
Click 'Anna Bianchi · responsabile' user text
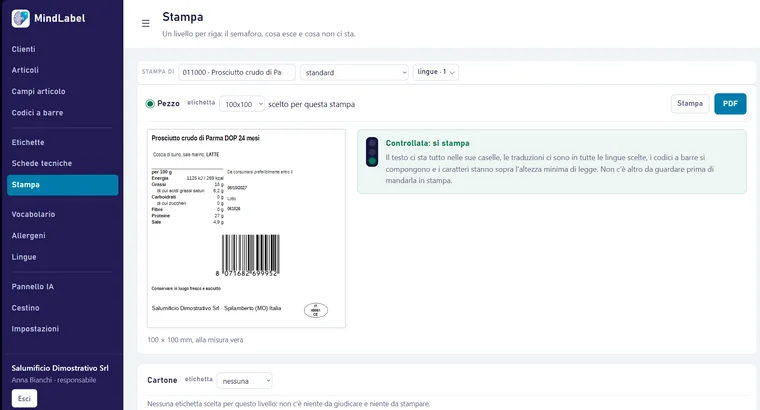54,380
